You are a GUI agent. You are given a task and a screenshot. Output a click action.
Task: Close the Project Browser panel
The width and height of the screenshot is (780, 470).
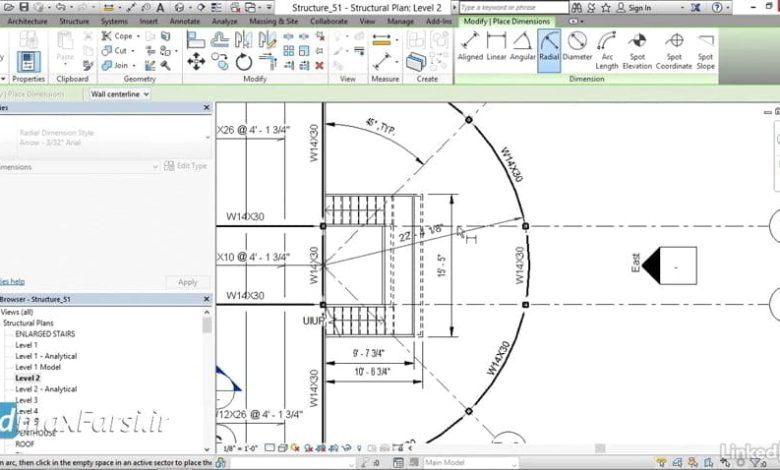[x=206, y=299]
